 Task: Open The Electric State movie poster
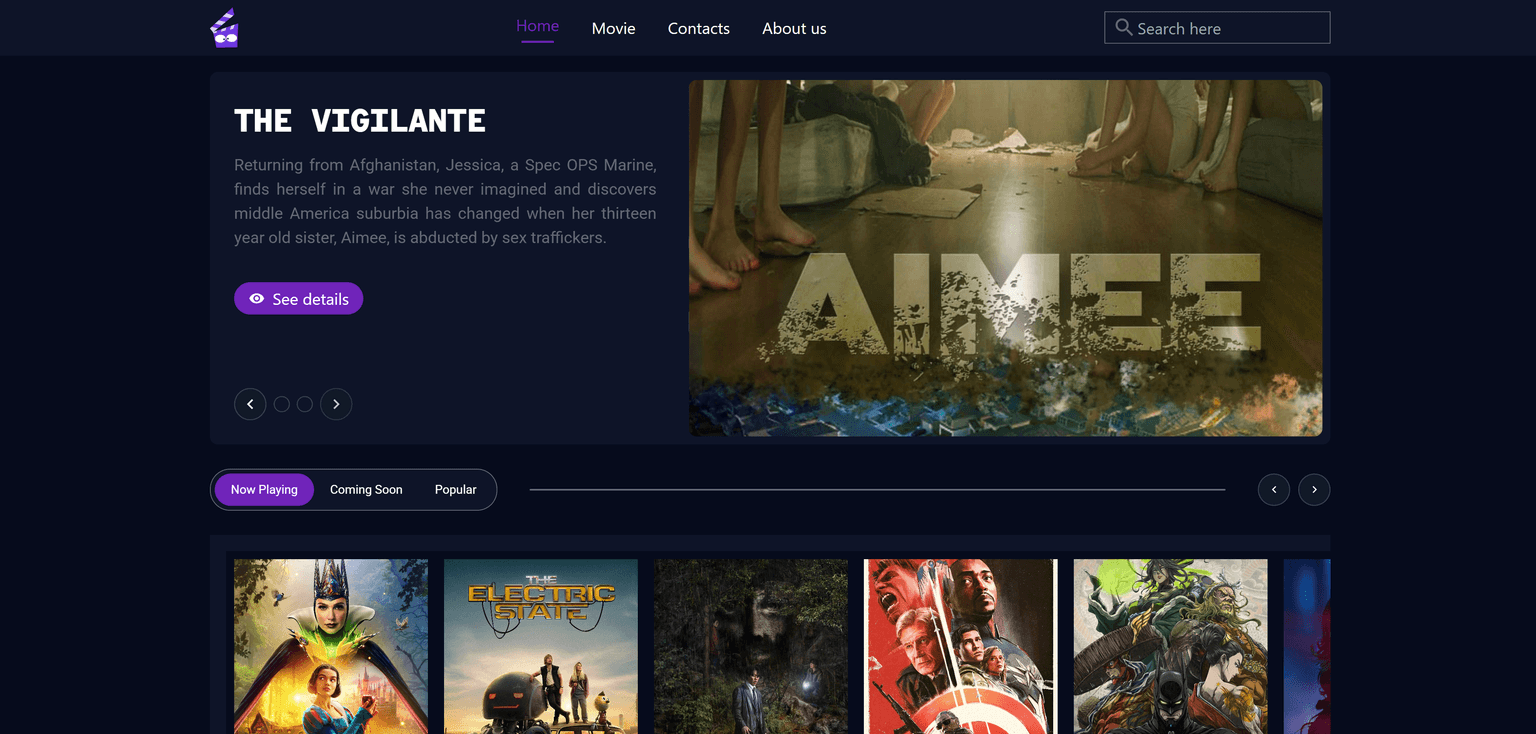point(541,646)
